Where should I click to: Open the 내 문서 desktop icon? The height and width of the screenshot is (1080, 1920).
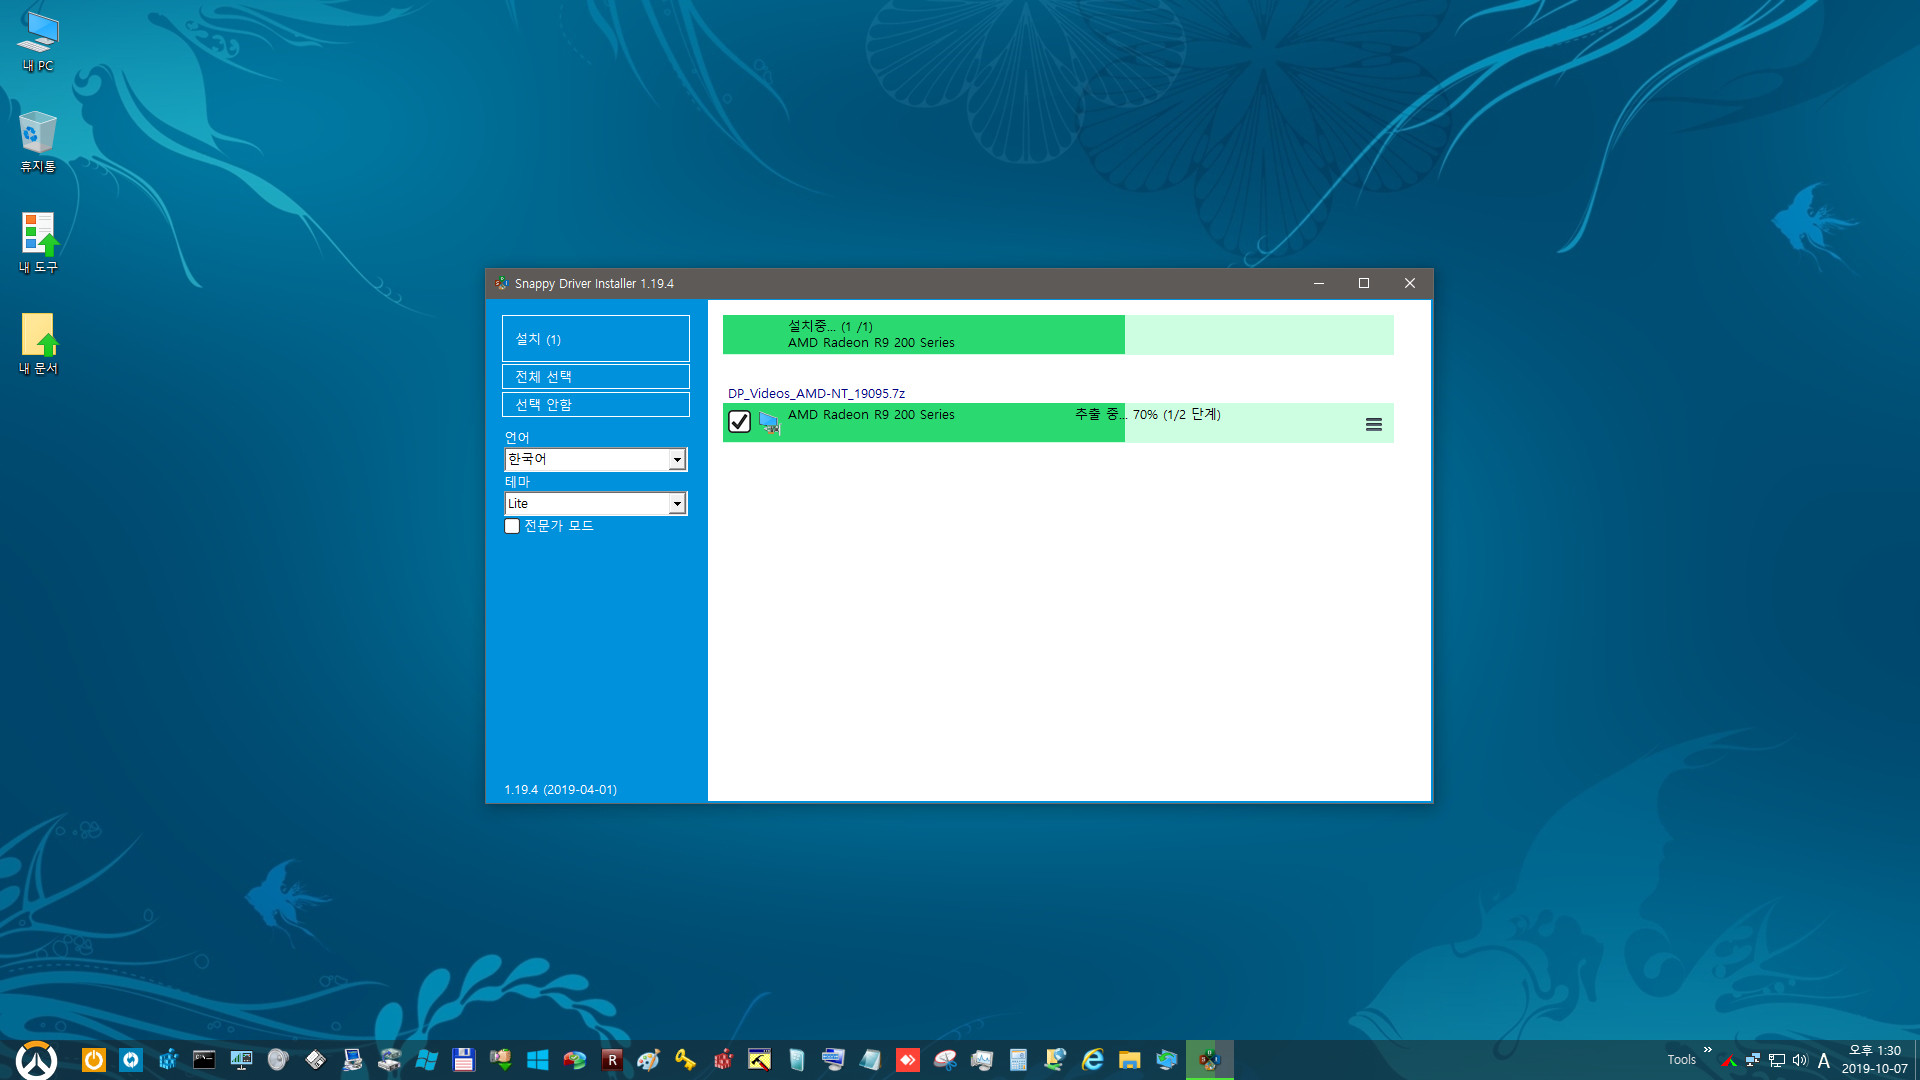pyautogui.click(x=38, y=344)
